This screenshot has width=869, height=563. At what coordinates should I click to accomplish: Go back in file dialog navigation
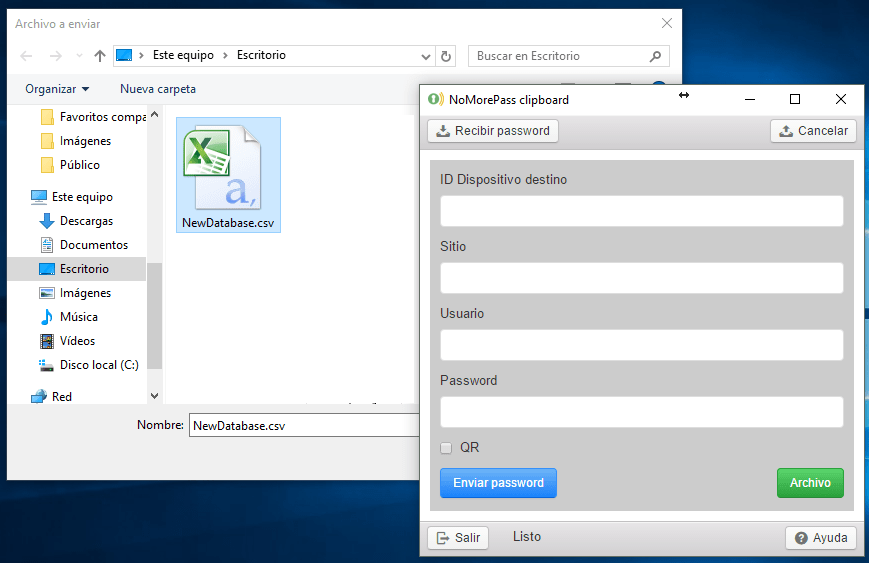26,56
